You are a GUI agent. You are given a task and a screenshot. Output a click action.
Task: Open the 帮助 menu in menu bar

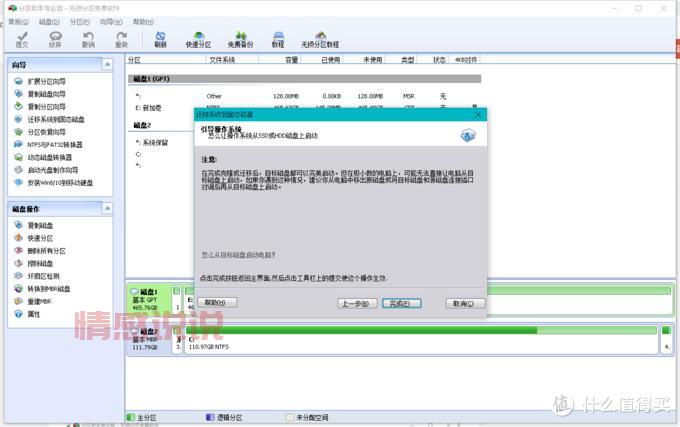point(143,21)
